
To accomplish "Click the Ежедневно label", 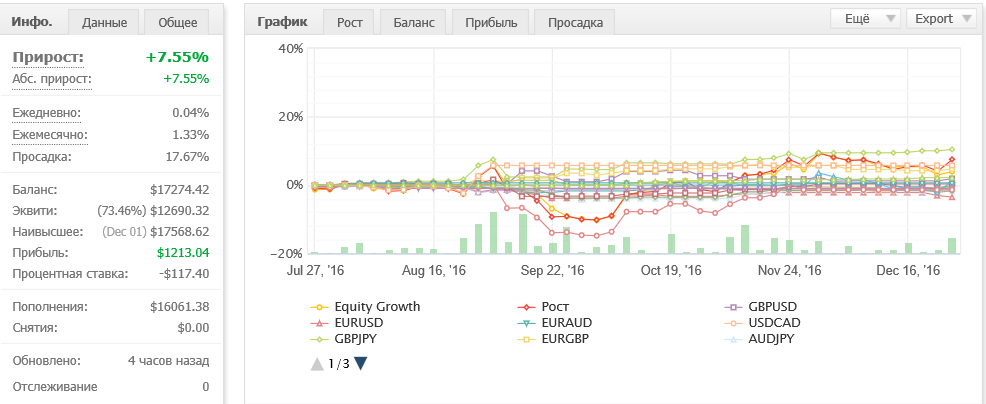I will (47, 114).
